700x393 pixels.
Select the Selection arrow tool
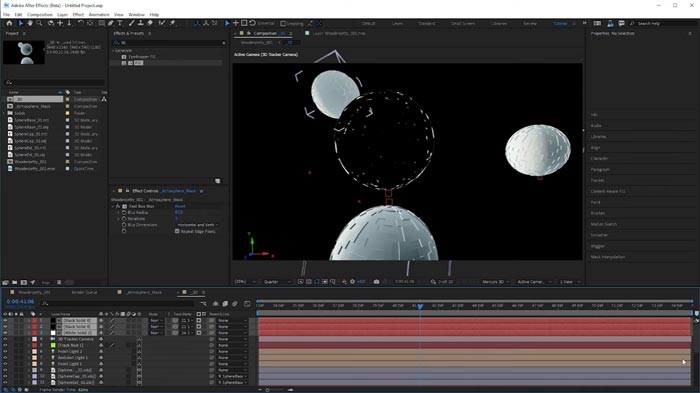click(x=21, y=23)
